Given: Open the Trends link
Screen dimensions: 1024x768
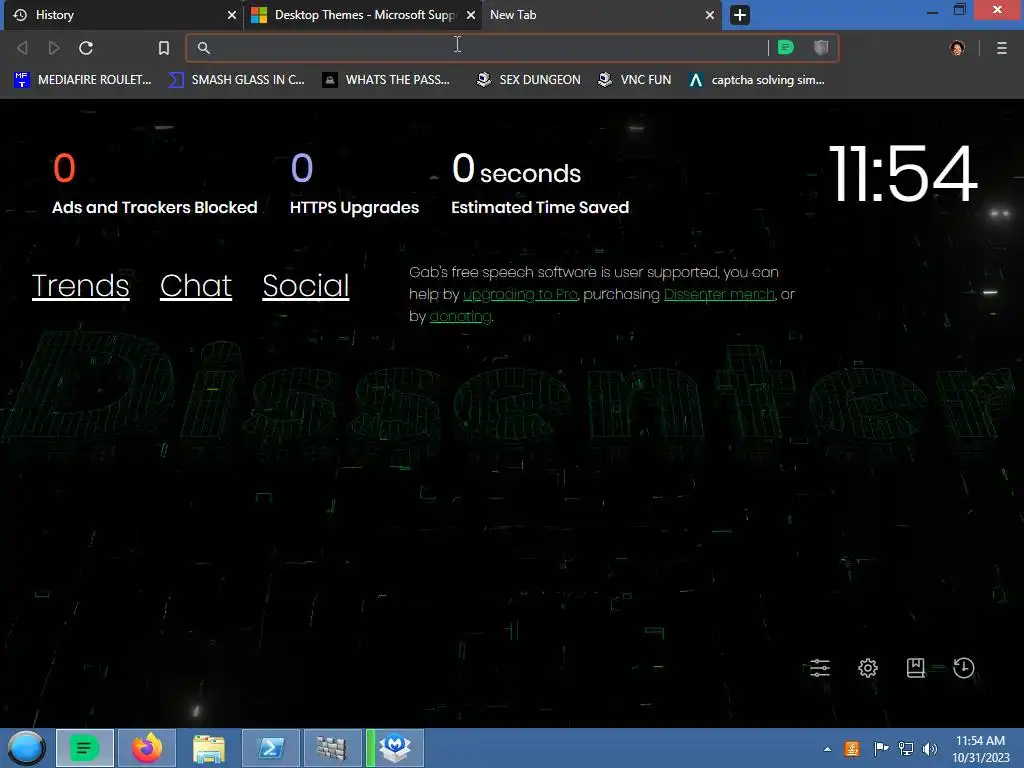Looking at the screenshot, I should point(80,285).
